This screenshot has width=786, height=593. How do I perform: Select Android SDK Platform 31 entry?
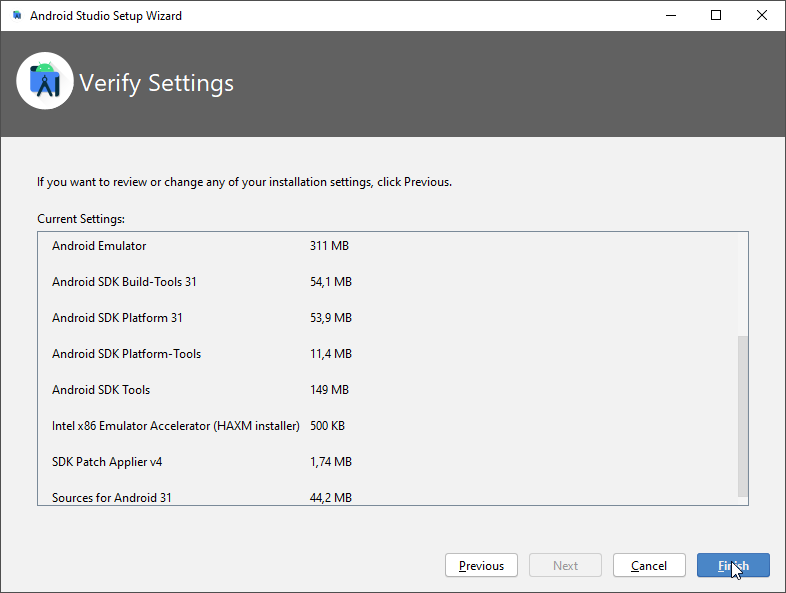click(117, 318)
